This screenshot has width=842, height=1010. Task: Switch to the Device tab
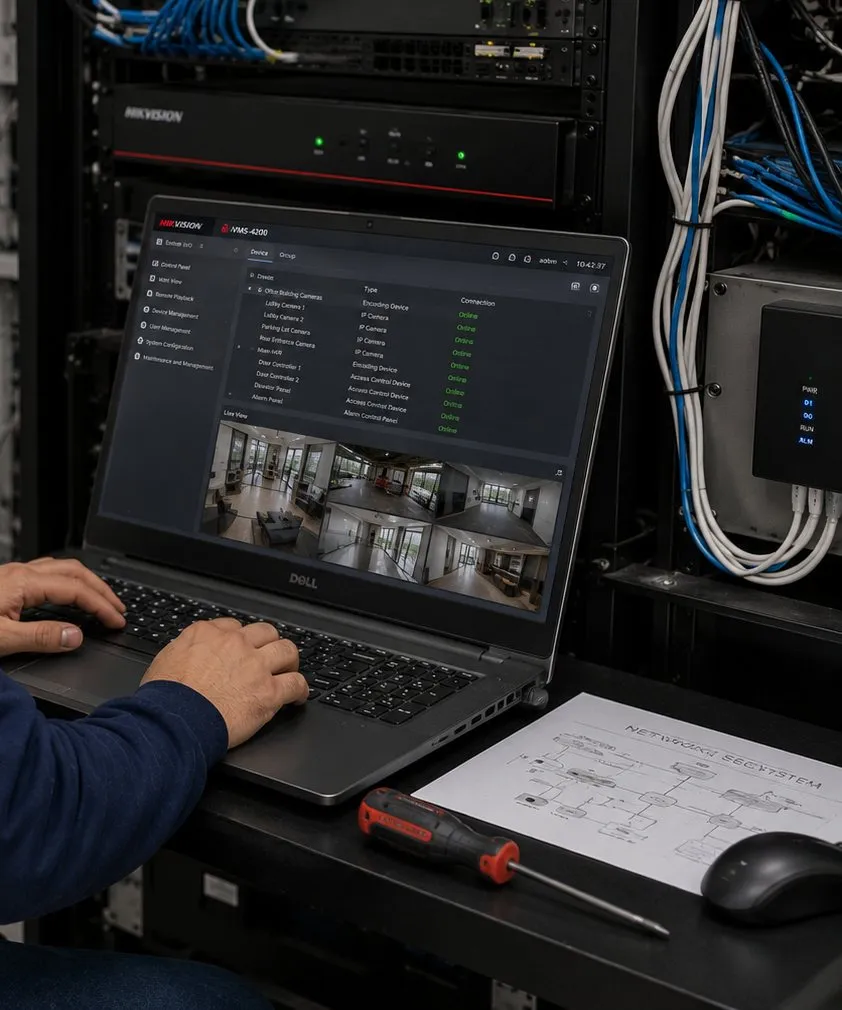point(259,252)
